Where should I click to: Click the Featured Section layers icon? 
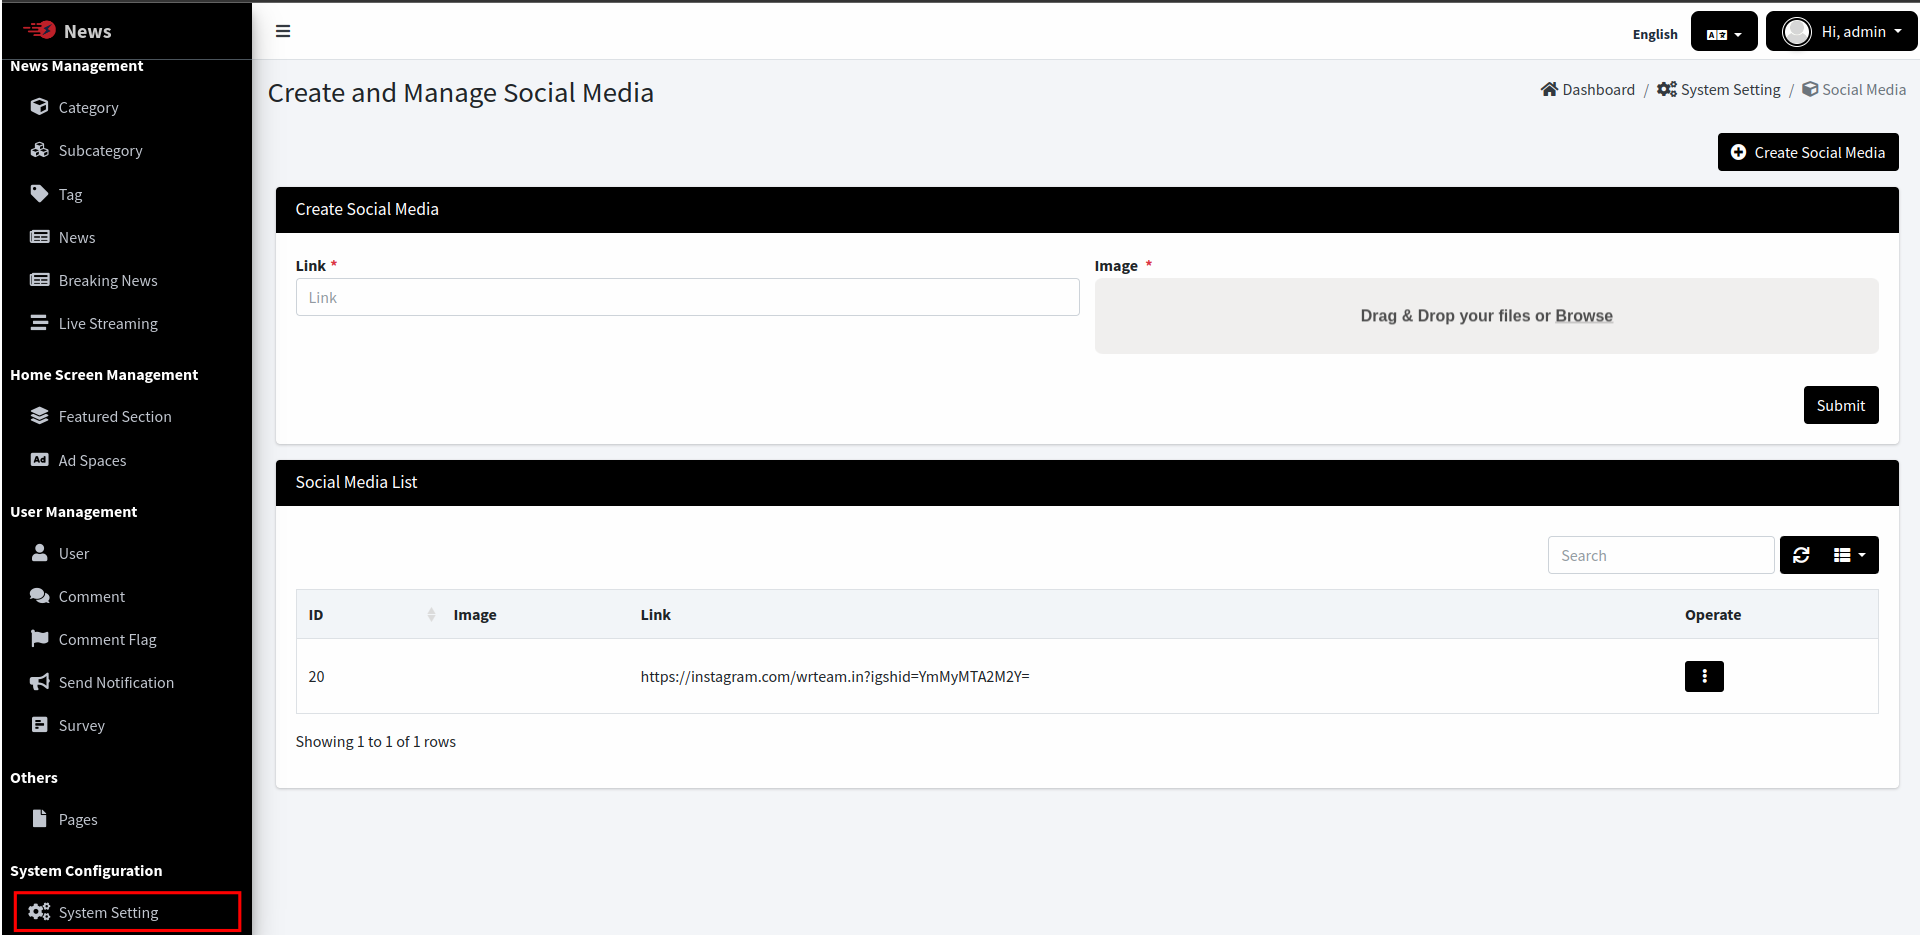[x=40, y=416]
